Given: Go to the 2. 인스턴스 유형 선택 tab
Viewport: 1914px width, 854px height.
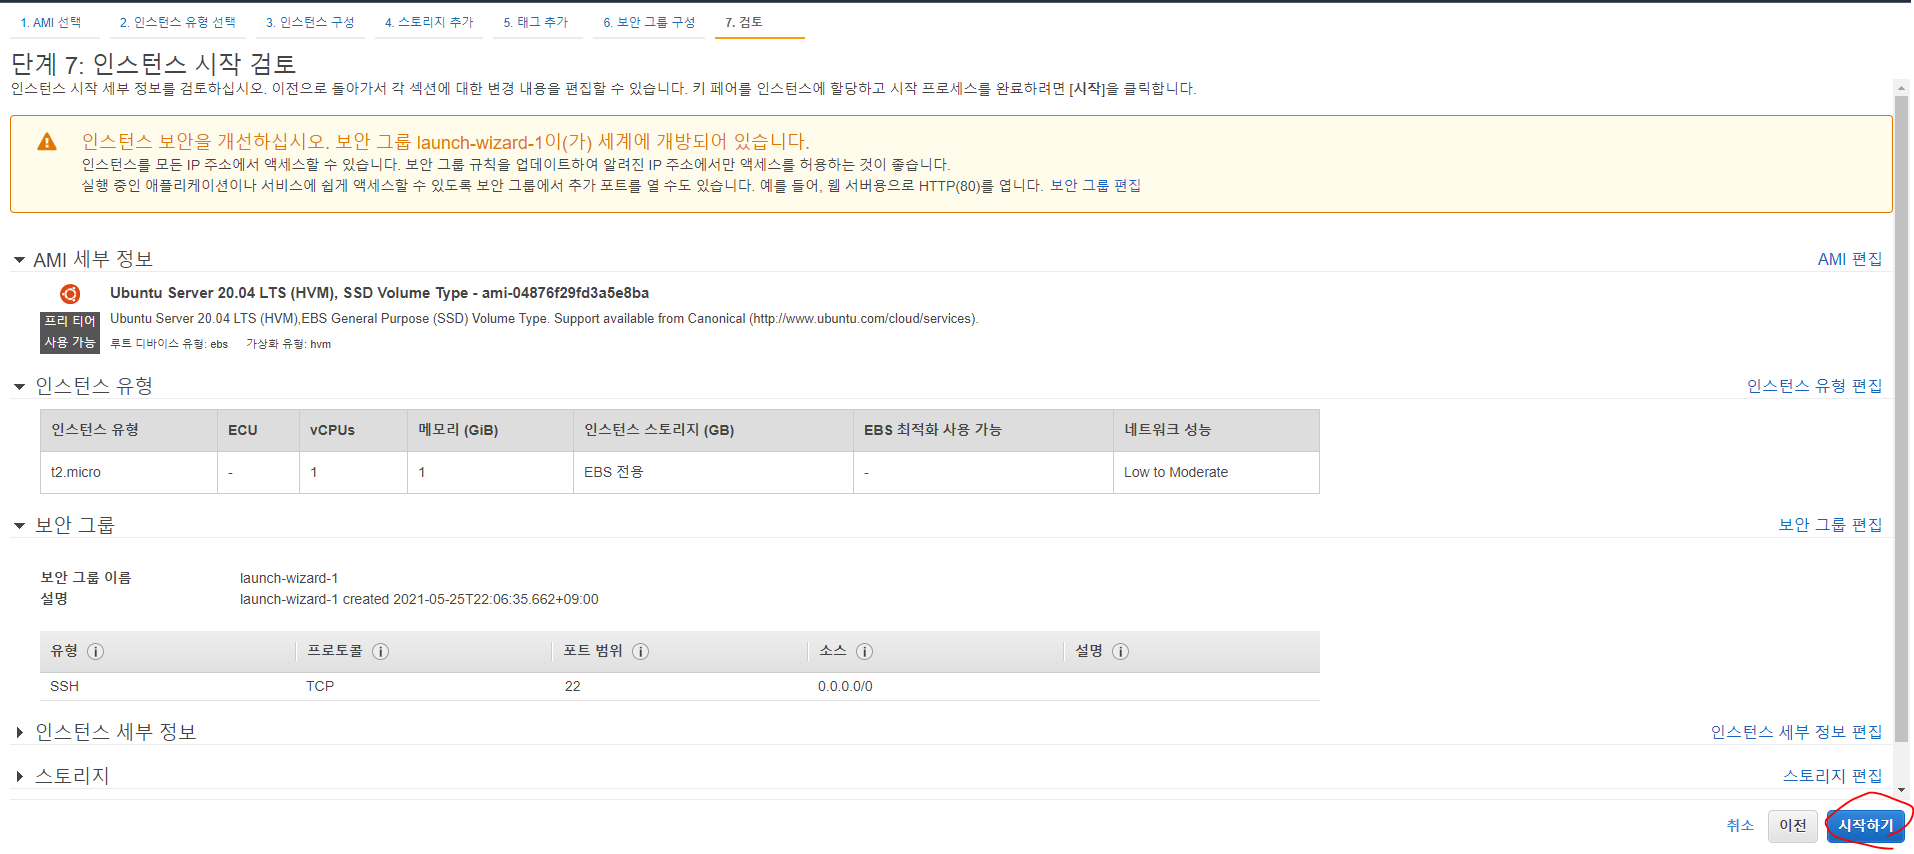Looking at the screenshot, I should pyautogui.click(x=178, y=22).
